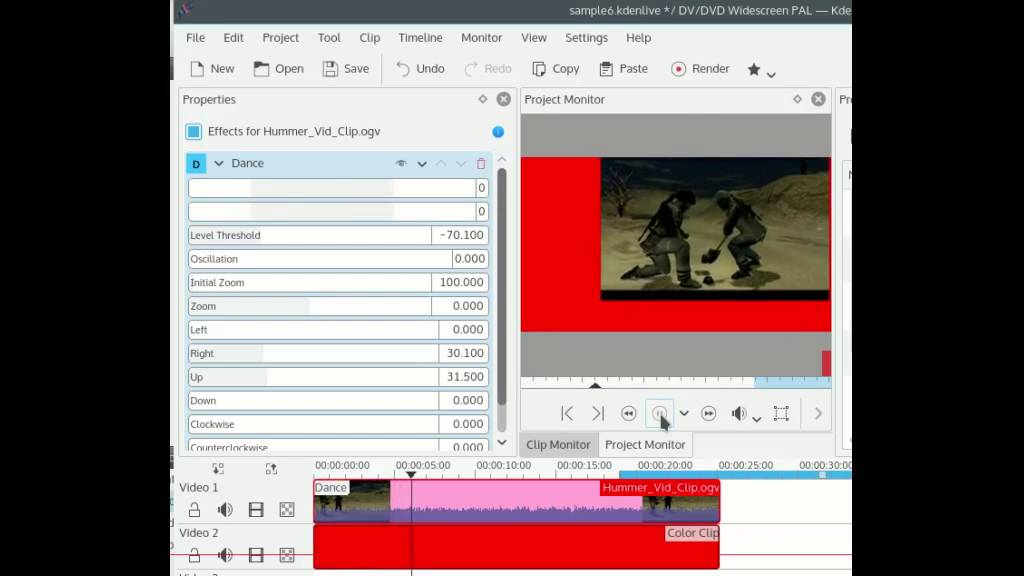Go to zone end in Project Monitor
1024x576 pixels.
(598, 413)
